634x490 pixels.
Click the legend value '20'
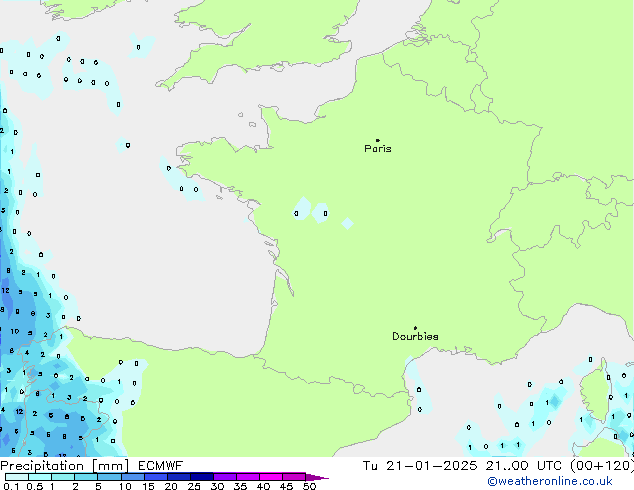pos(171,486)
